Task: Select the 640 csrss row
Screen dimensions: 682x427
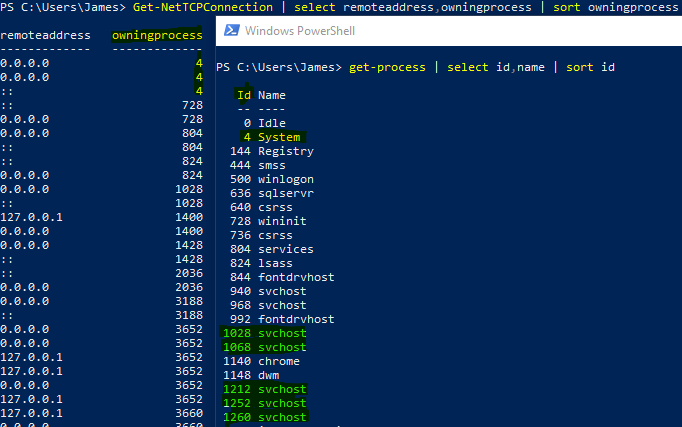Action: pyautogui.click(x=261, y=207)
